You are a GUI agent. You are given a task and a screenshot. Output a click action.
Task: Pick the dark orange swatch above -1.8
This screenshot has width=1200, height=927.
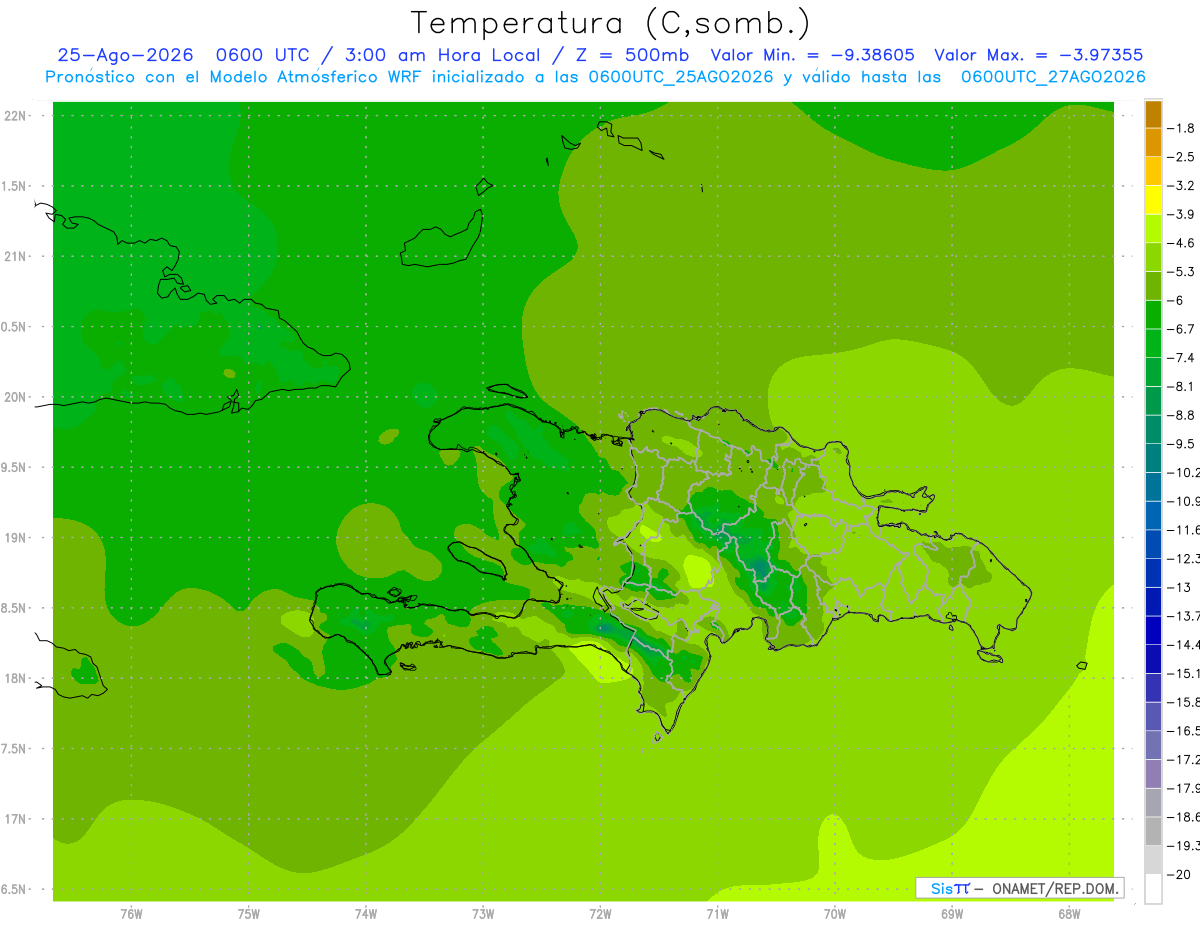click(x=1153, y=114)
